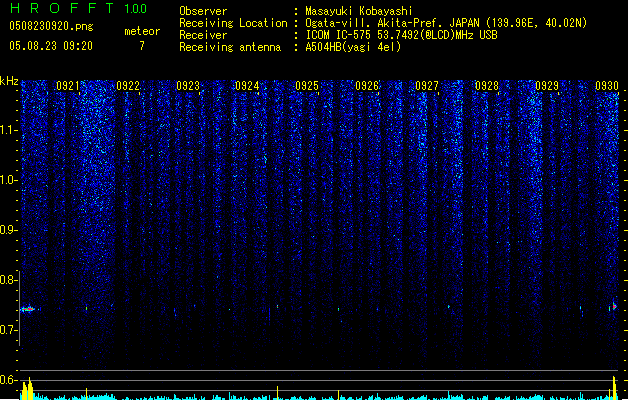Click the ICOM IC-575 53.7492 MHz receiver text
This screenshot has width=629, height=400.
(402, 35)
